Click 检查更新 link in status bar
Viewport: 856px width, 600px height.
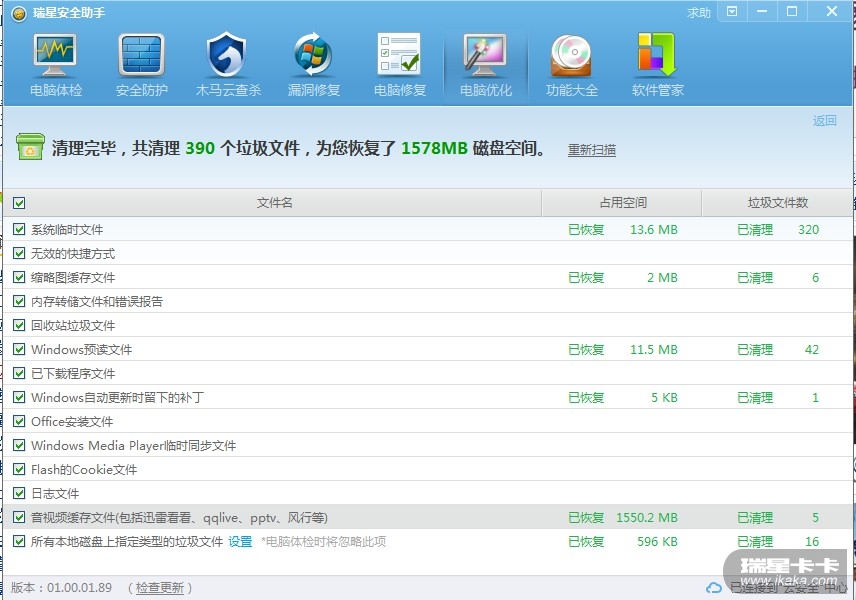point(159,588)
